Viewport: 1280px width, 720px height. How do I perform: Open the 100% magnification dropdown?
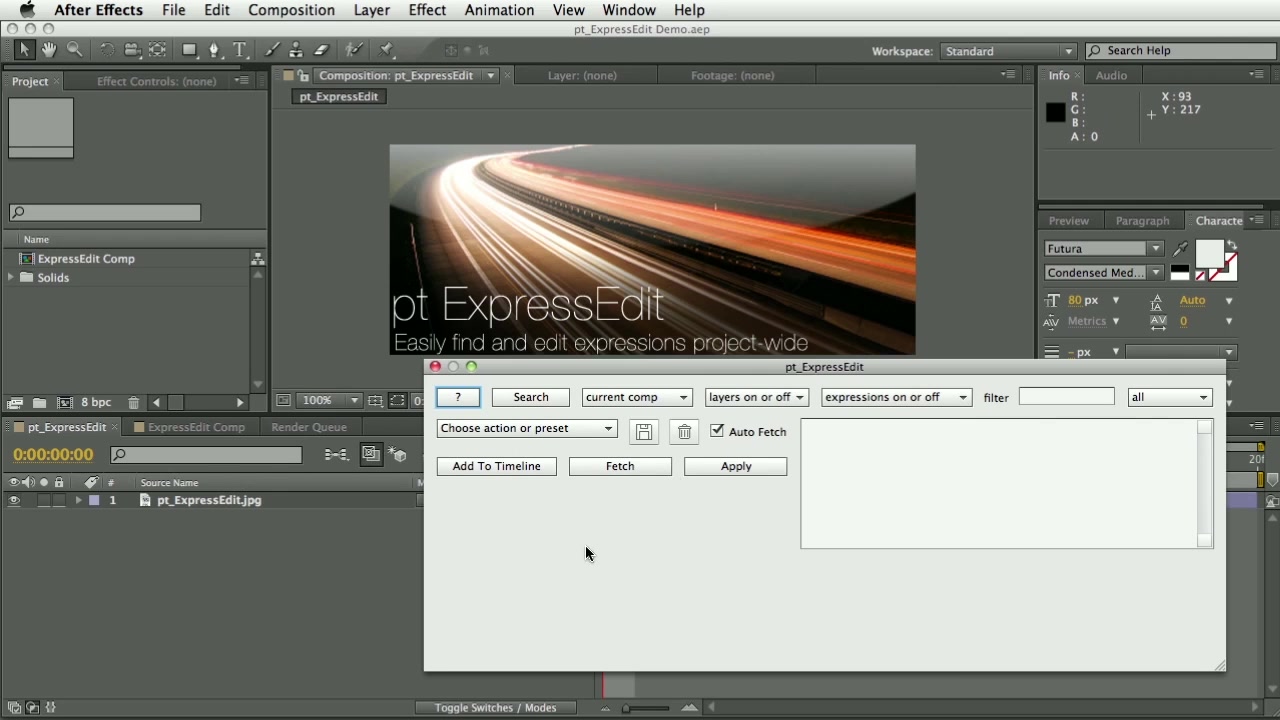(331, 400)
